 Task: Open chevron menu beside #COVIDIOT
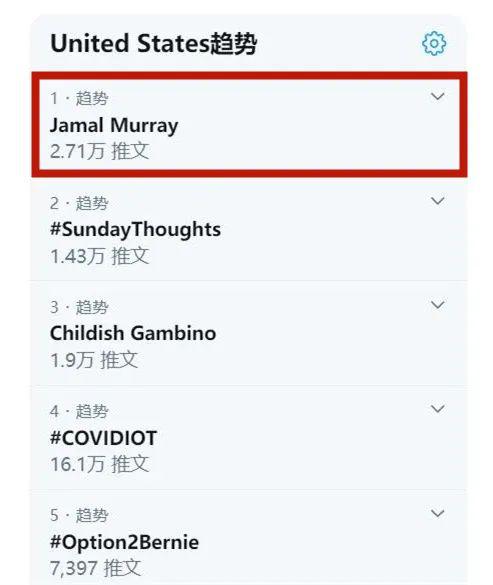click(x=437, y=409)
